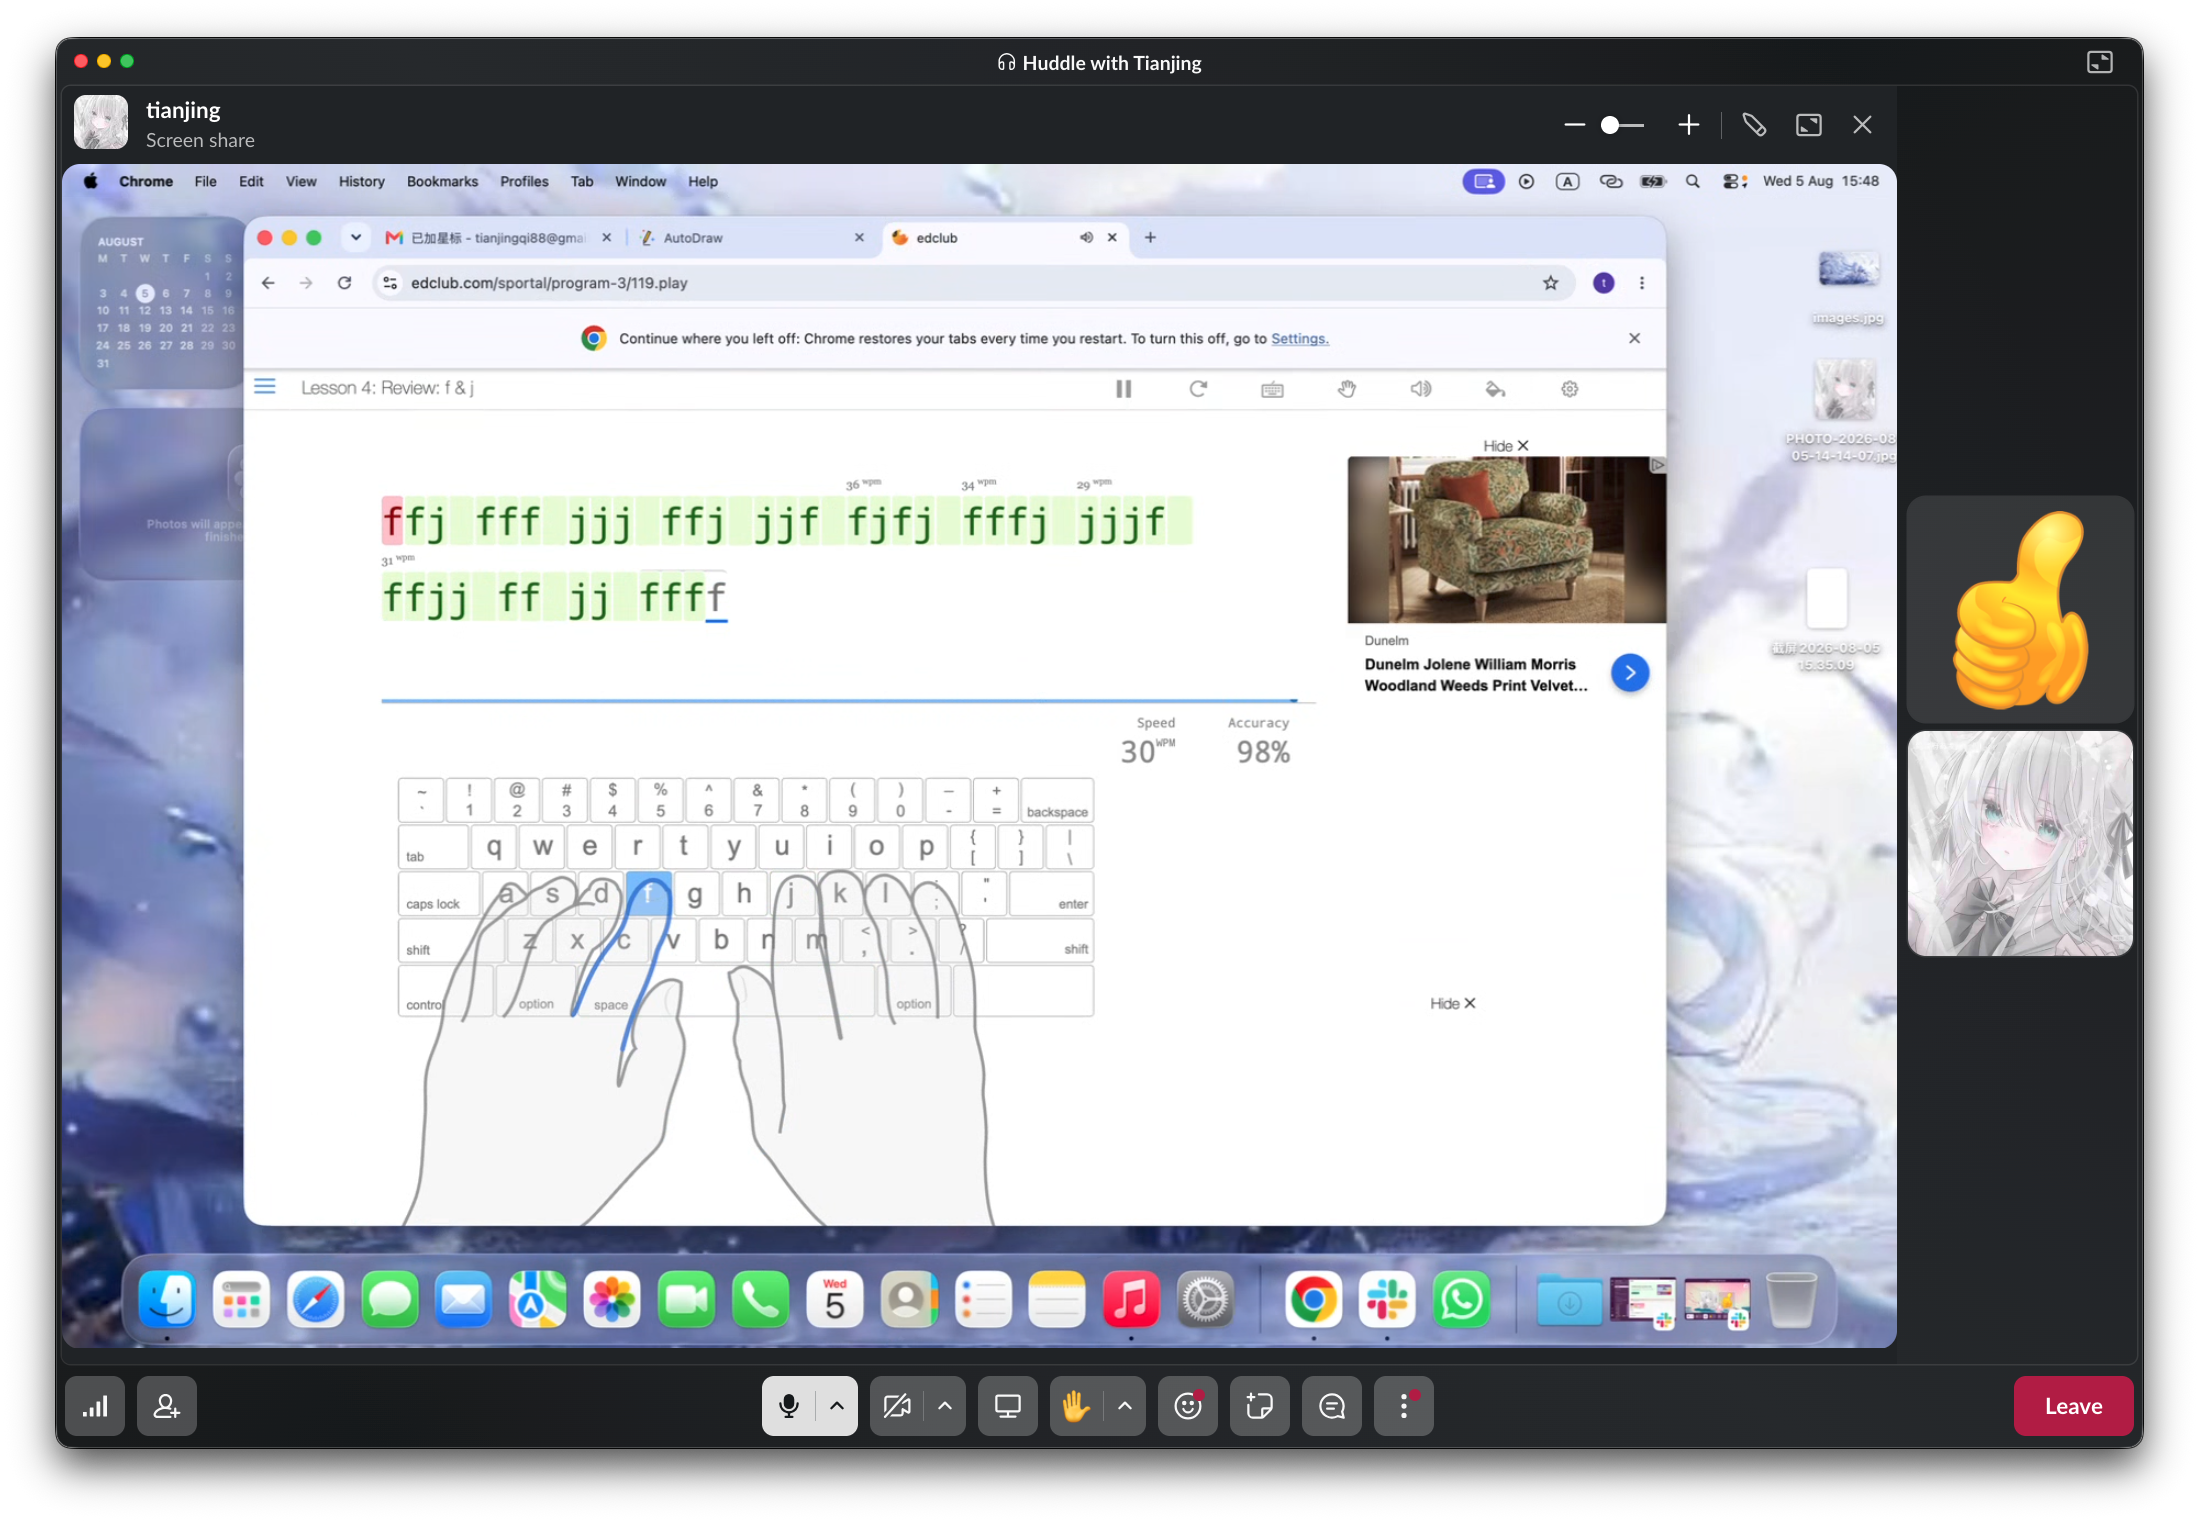Leave the huddle
Viewport: 2199px width, 1522px height.
pos(2073,1407)
